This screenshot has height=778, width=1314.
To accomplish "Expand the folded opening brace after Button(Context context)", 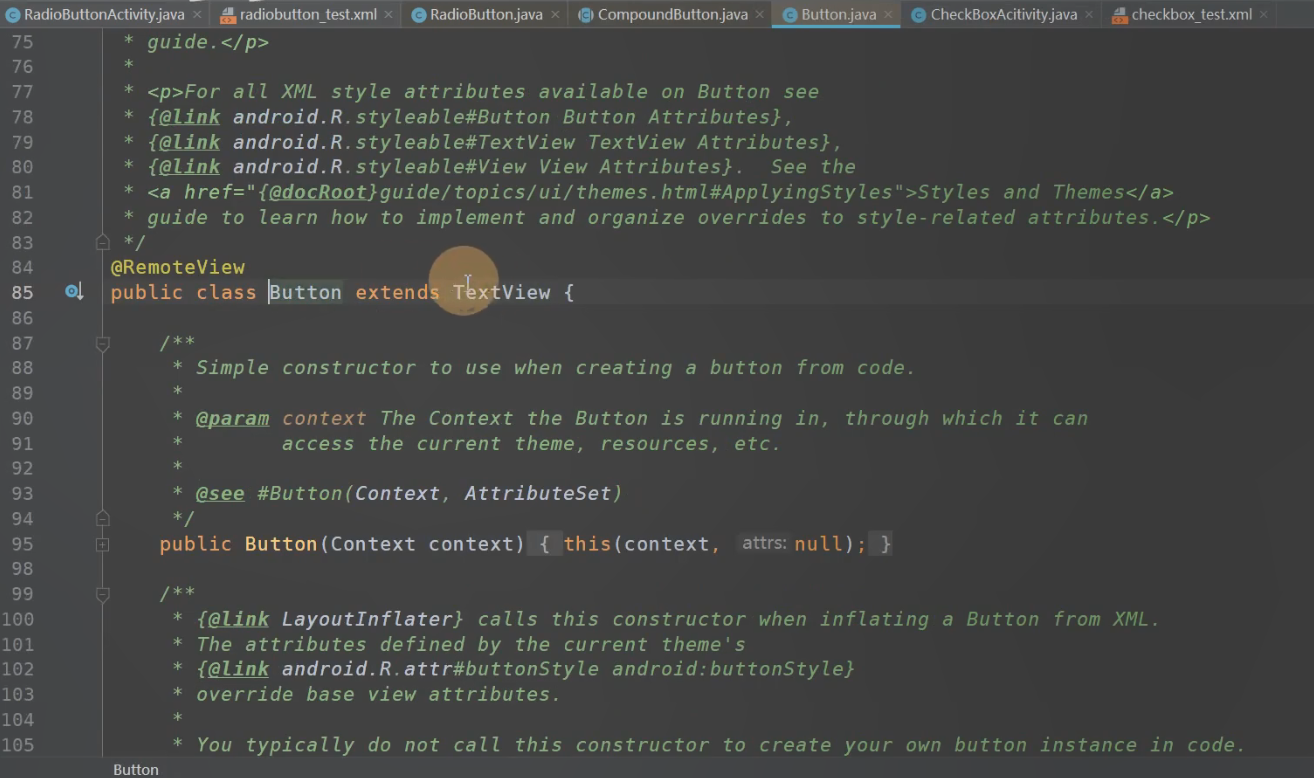I will click(x=544, y=544).
